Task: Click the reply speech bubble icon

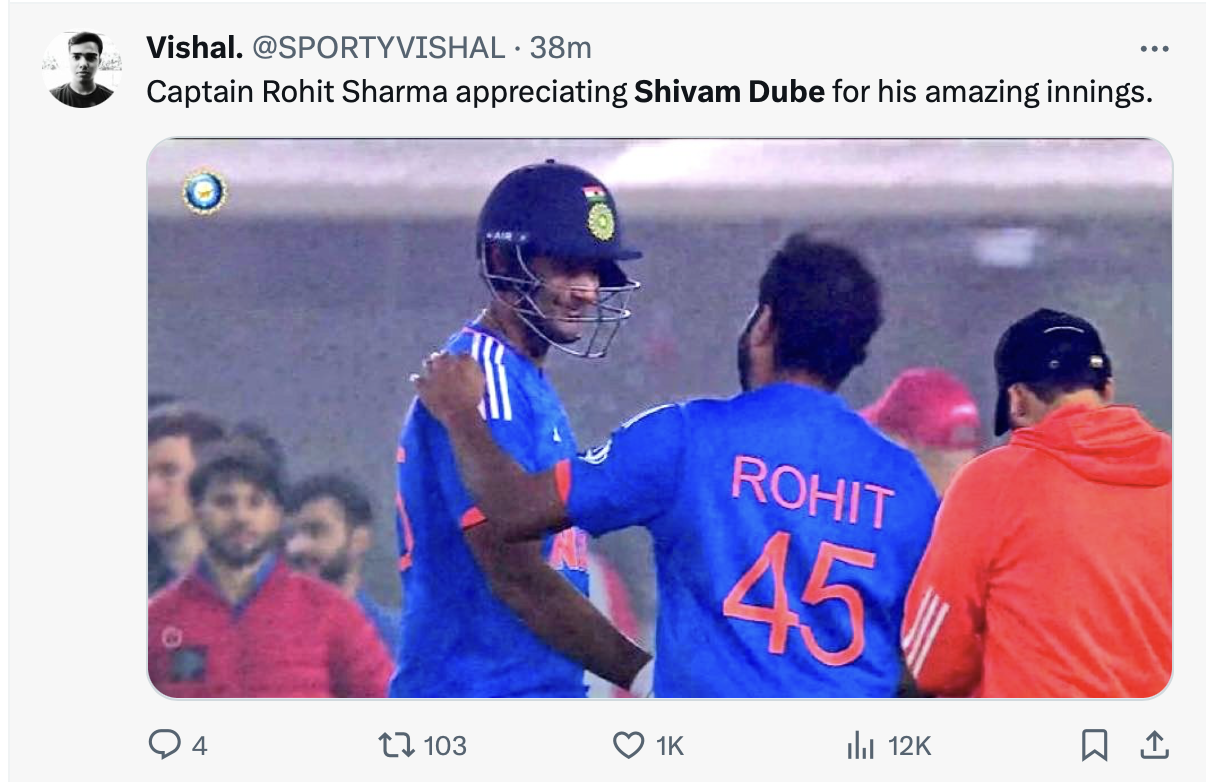Action: click(164, 744)
